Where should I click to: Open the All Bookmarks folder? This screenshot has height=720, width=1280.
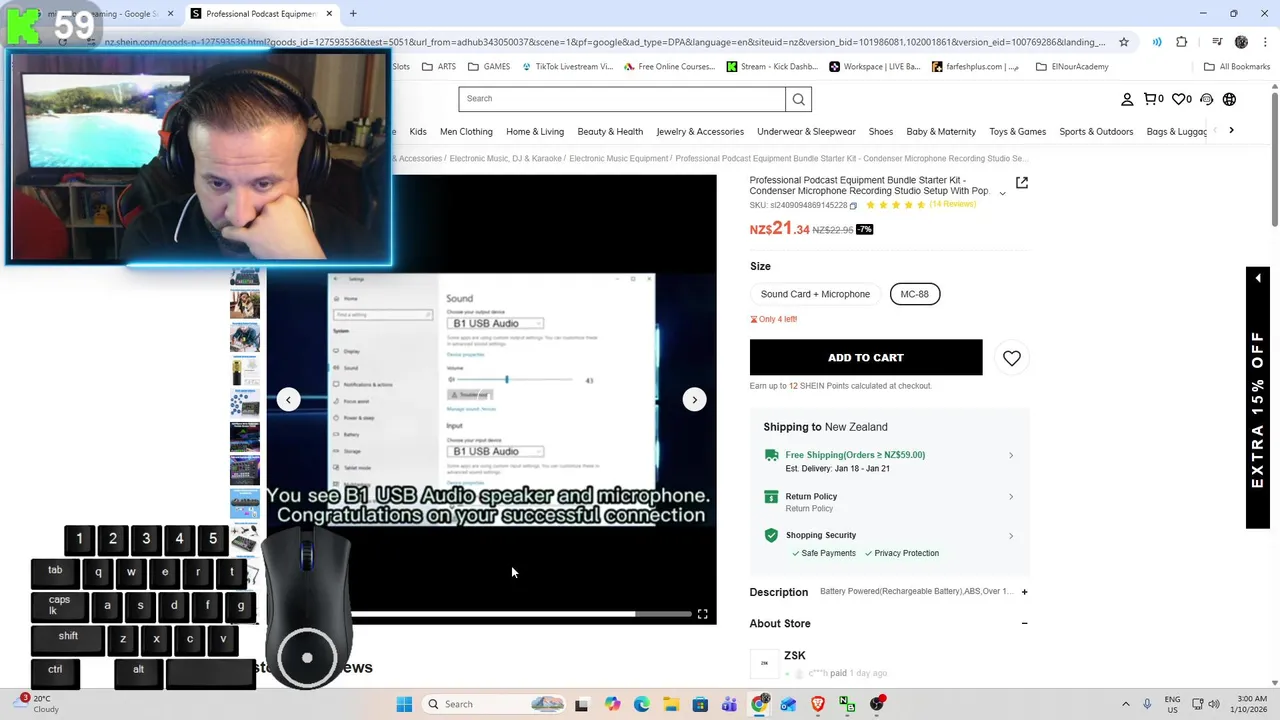coord(1237,67)
